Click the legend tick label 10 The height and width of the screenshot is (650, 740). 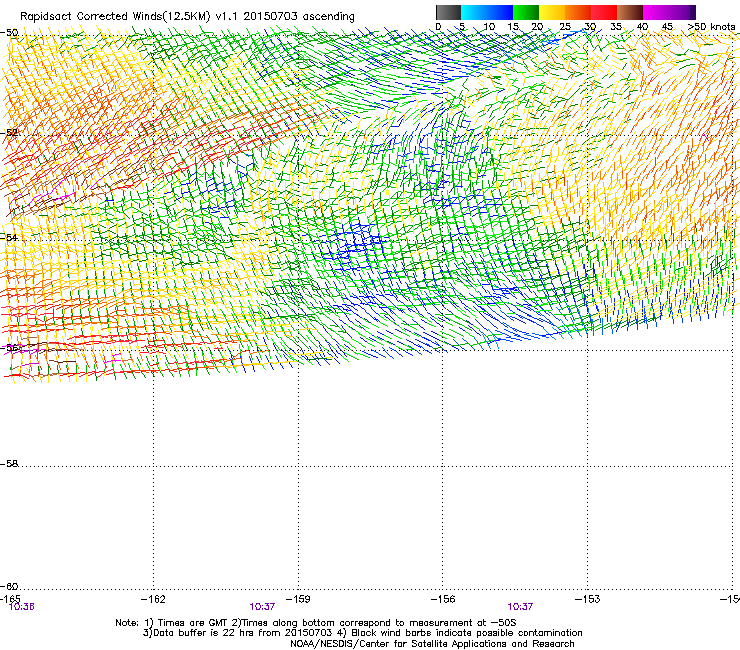coord(489,27)
